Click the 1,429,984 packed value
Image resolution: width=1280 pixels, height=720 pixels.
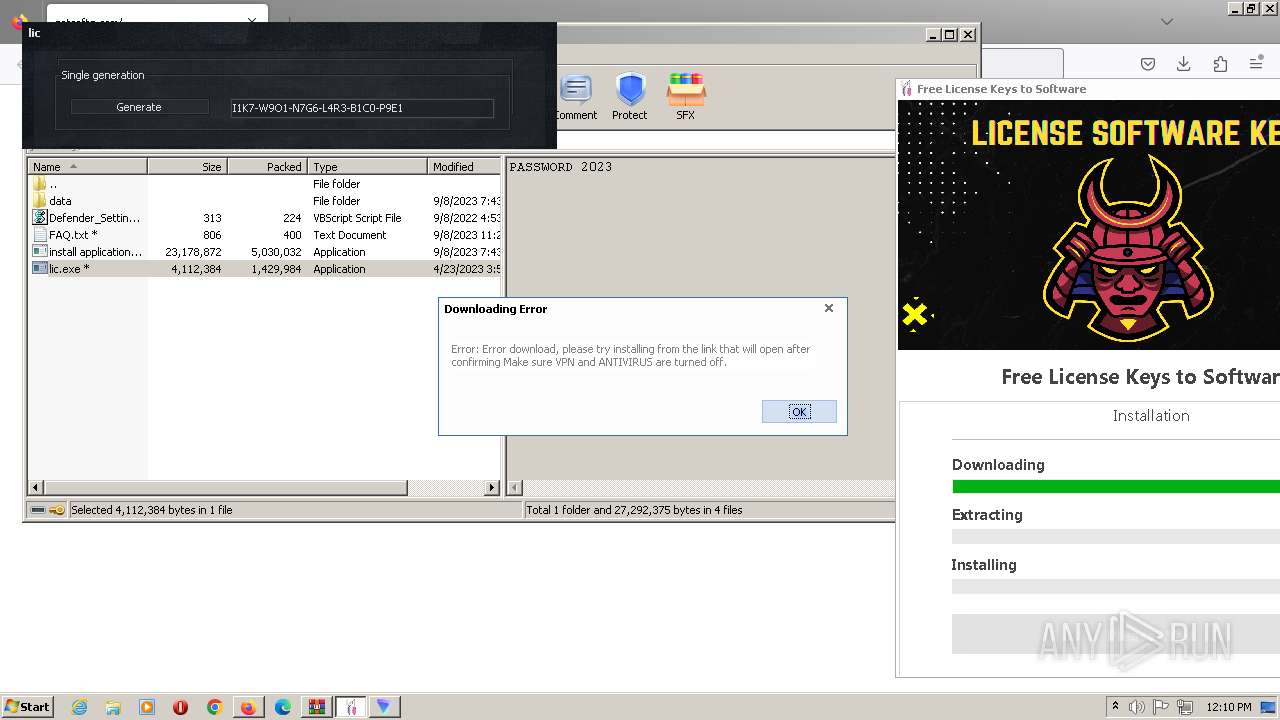click(x=276, y=269)
